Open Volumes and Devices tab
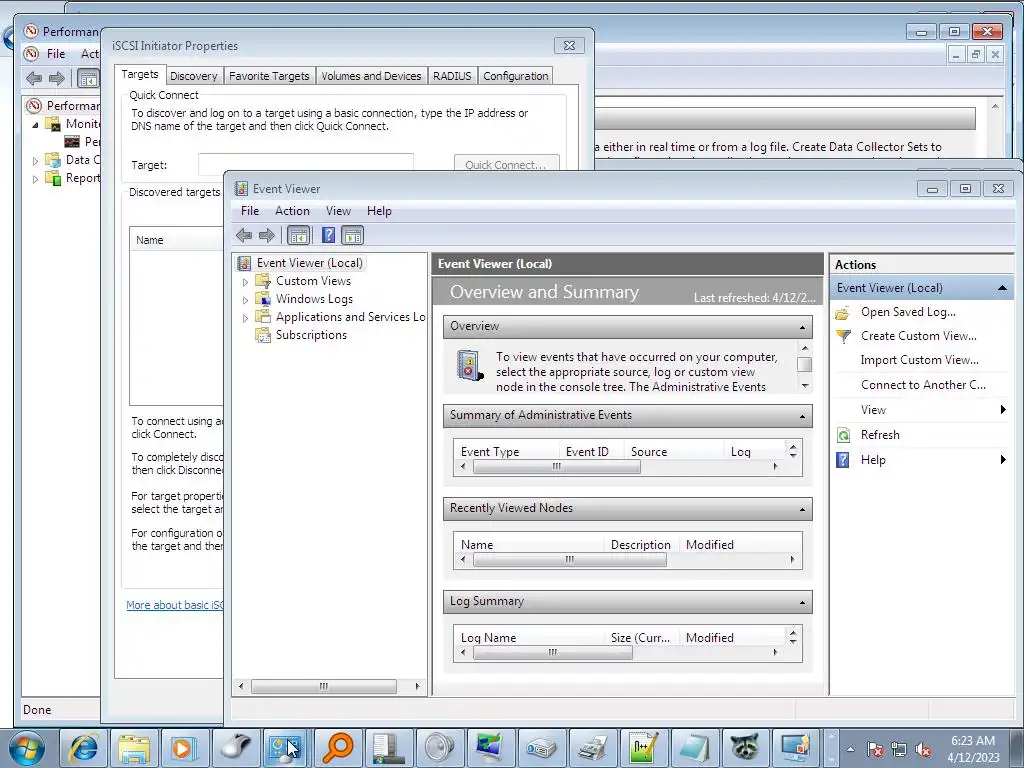The width and height of the screenshot is (1024, 768). coord(371,76)
